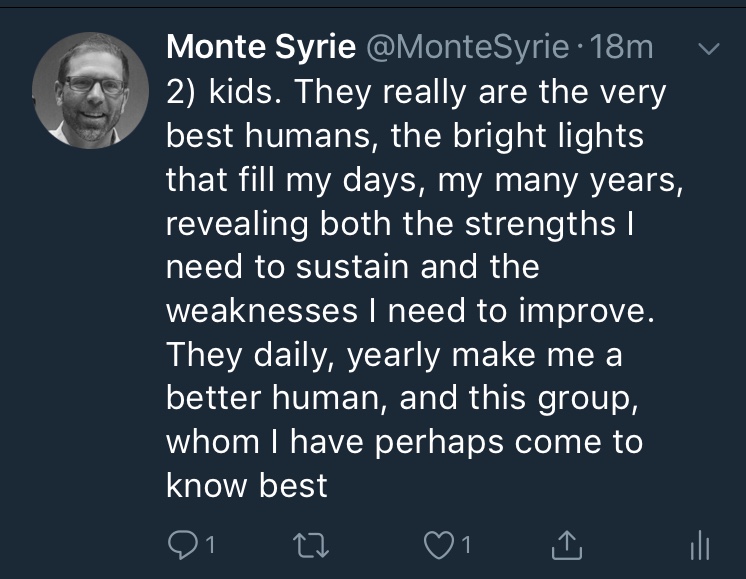Open Monte Syrie's profile photo

(x=91, y=90)
